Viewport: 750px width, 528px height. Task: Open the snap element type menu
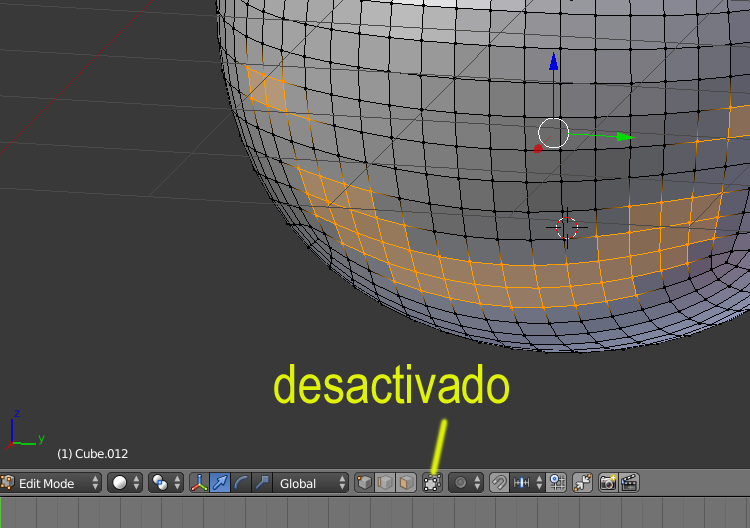point(526,483)
